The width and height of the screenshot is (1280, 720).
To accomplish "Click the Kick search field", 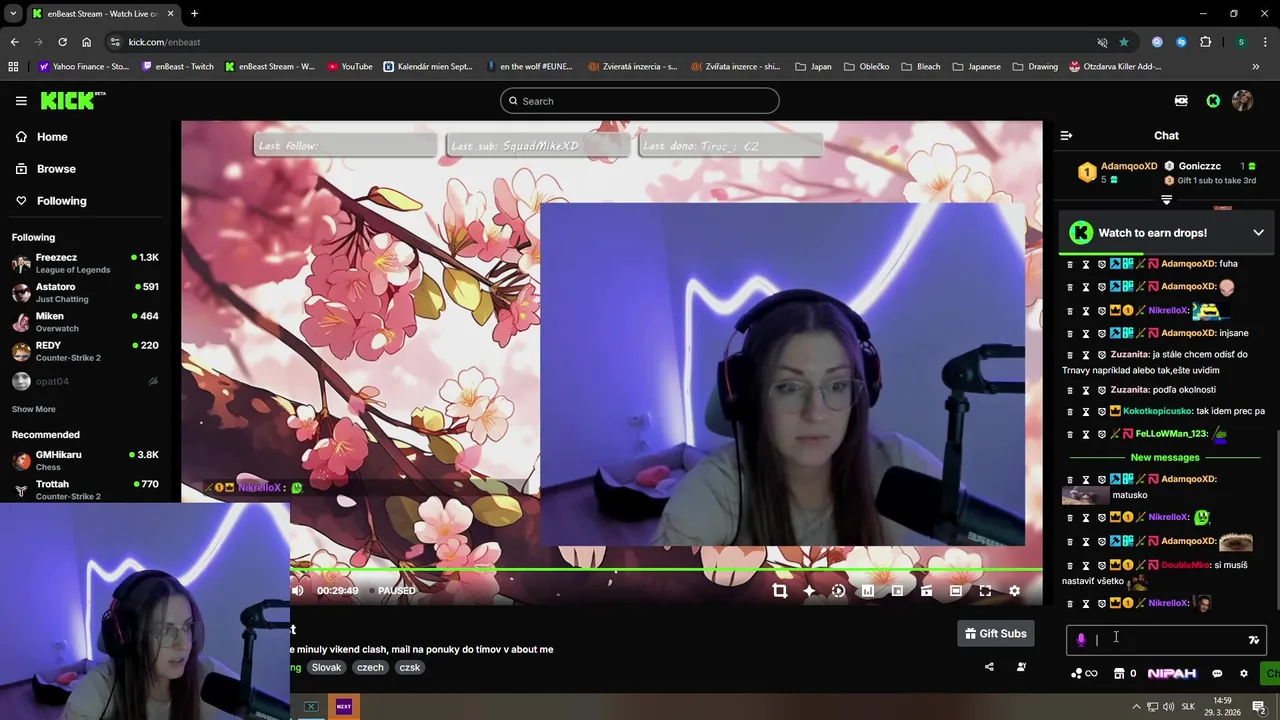I will point(640,101).
